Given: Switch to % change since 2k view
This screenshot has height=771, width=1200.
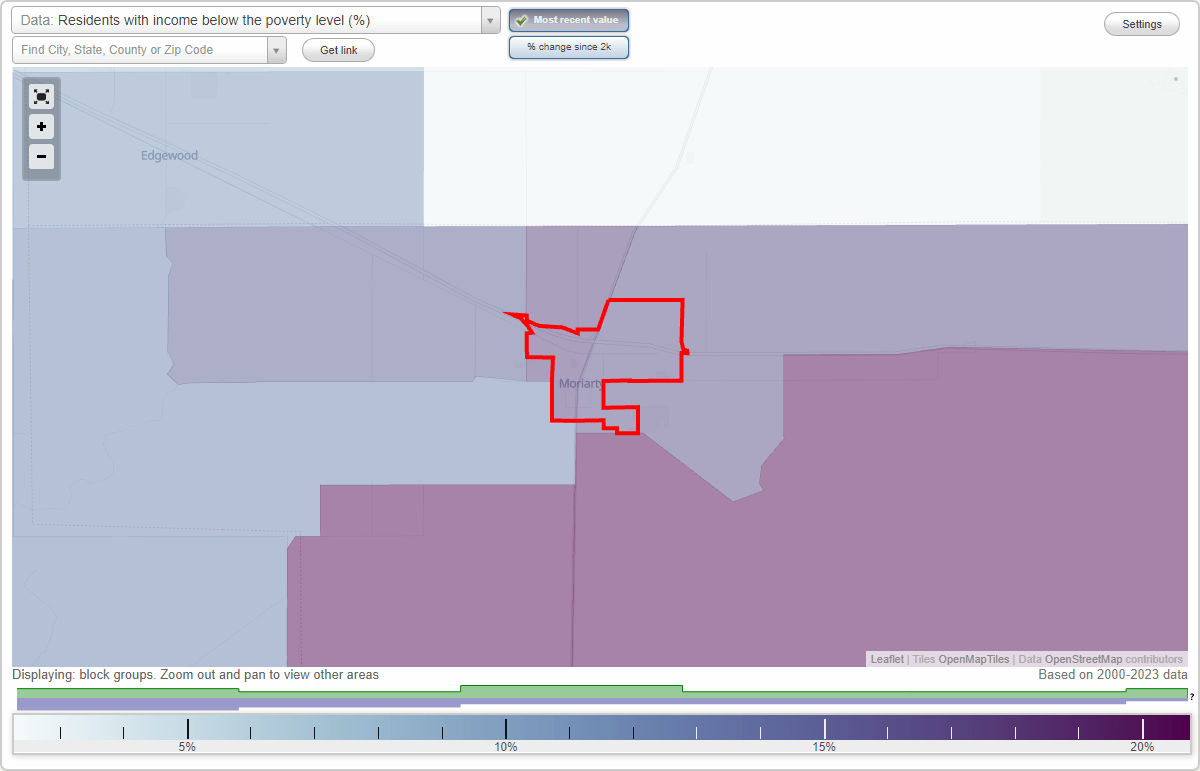Looking at the screenshot, I should tap(569, 46).
